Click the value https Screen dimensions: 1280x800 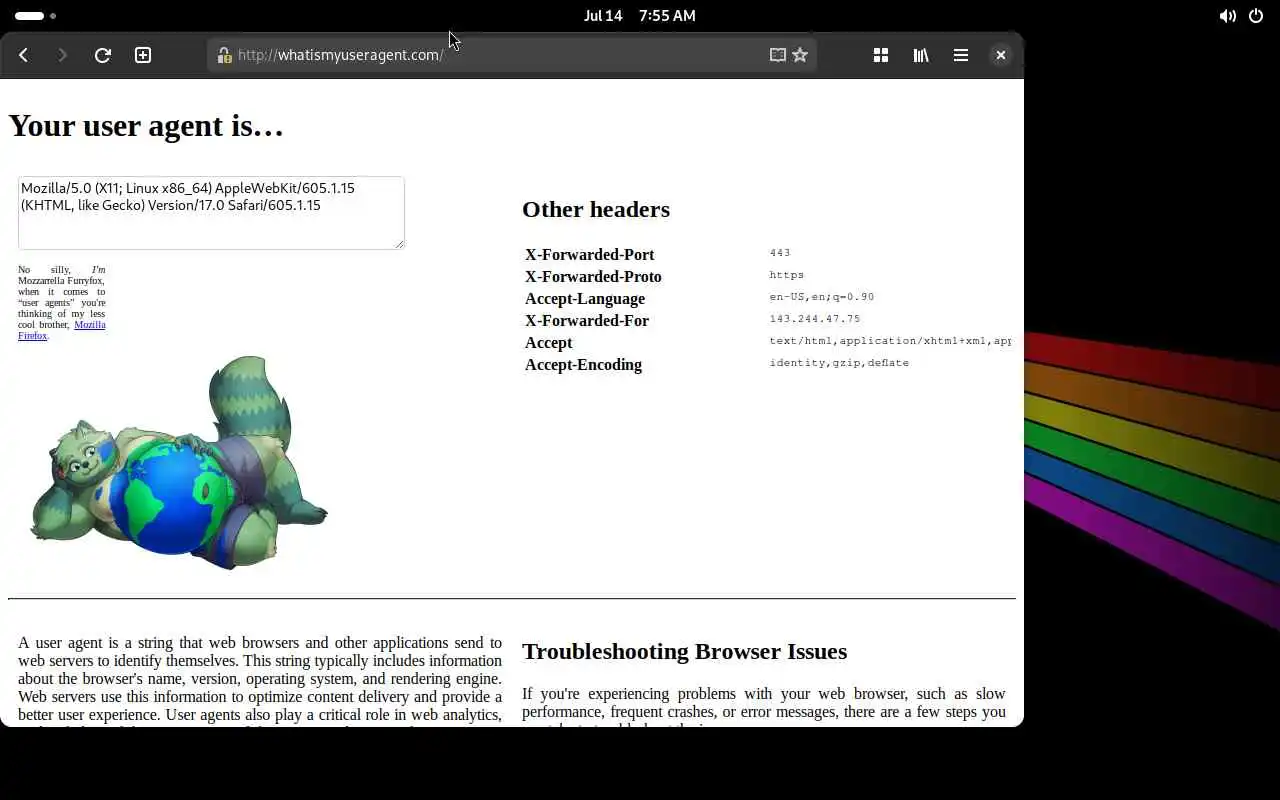click(787, 275)
